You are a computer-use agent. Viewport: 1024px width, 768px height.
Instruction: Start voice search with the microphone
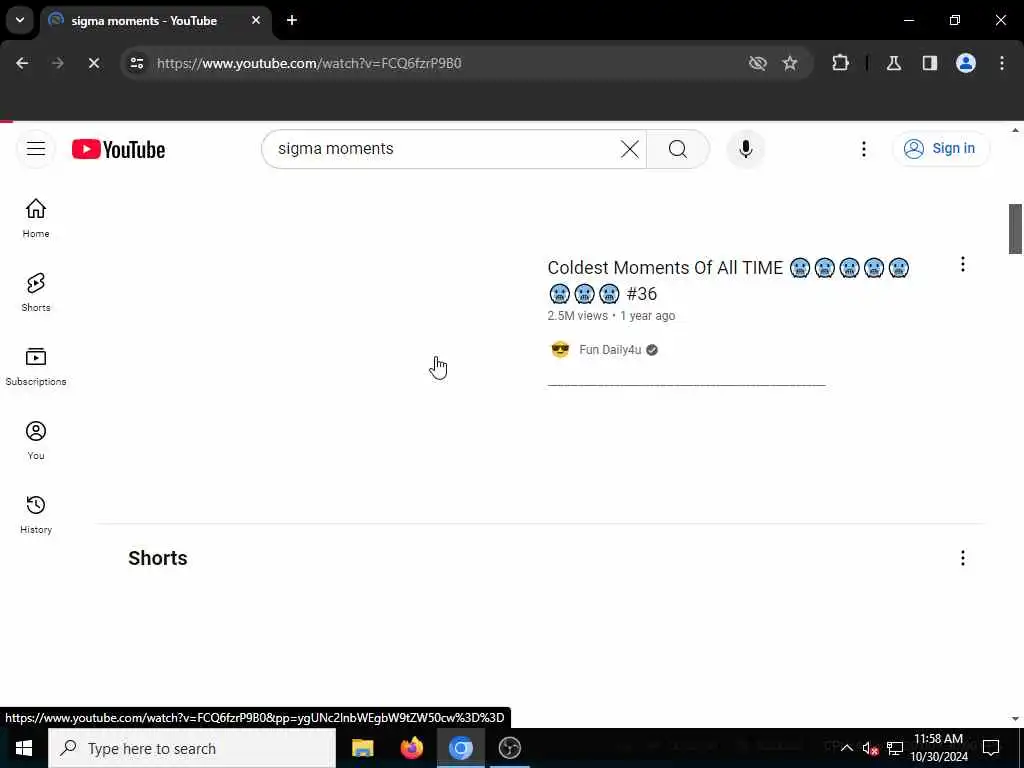coord(745,149)
